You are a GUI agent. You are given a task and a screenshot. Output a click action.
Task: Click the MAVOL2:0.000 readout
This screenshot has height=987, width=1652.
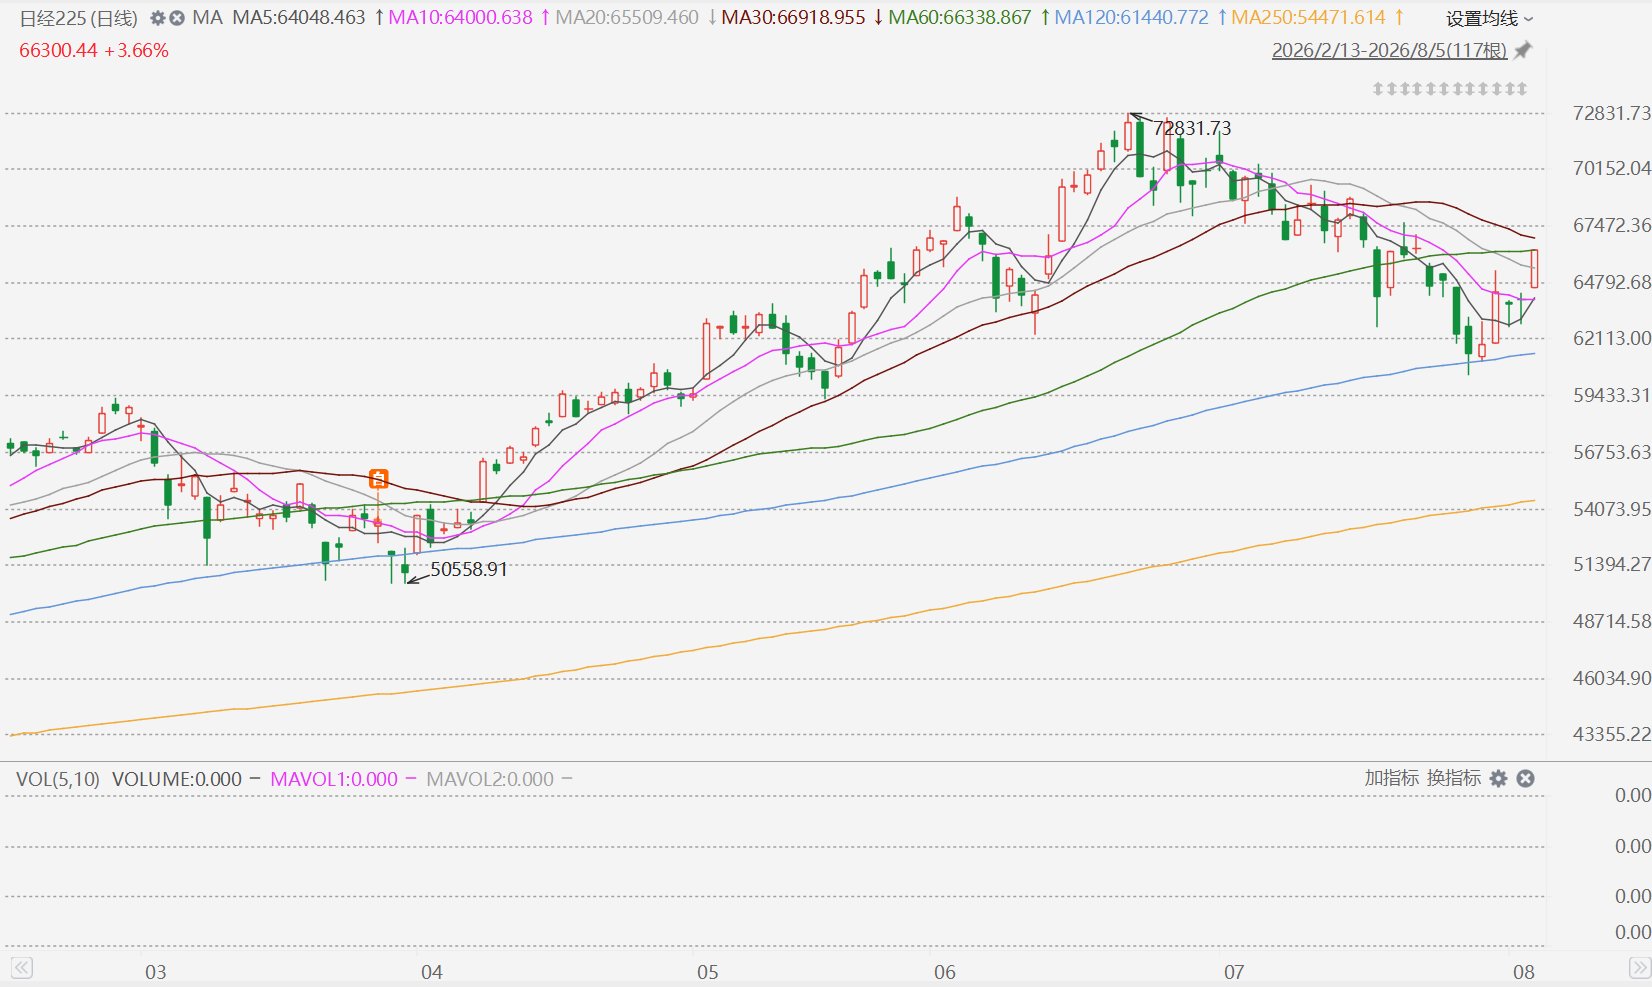(490, 779)
